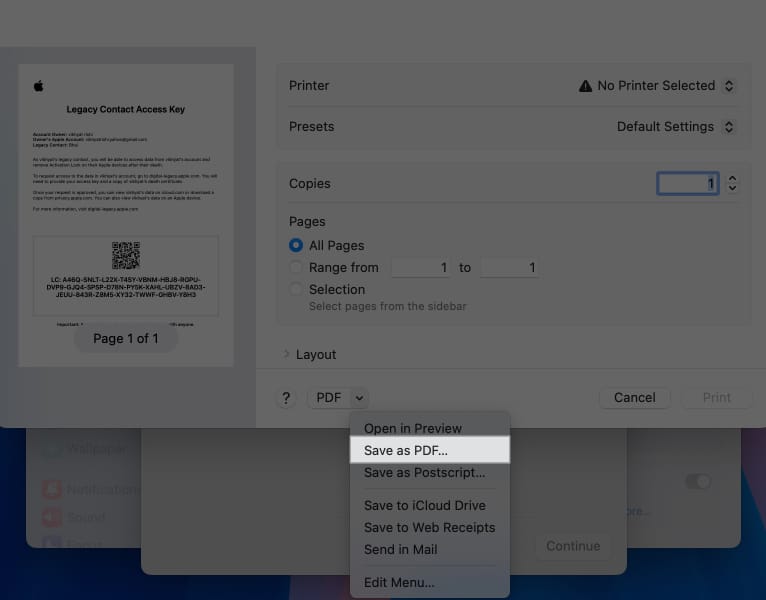The height and width of the screenshot is (600, 766).
Task: Click the Continue button behind the dialog
Action: point(573,546)
